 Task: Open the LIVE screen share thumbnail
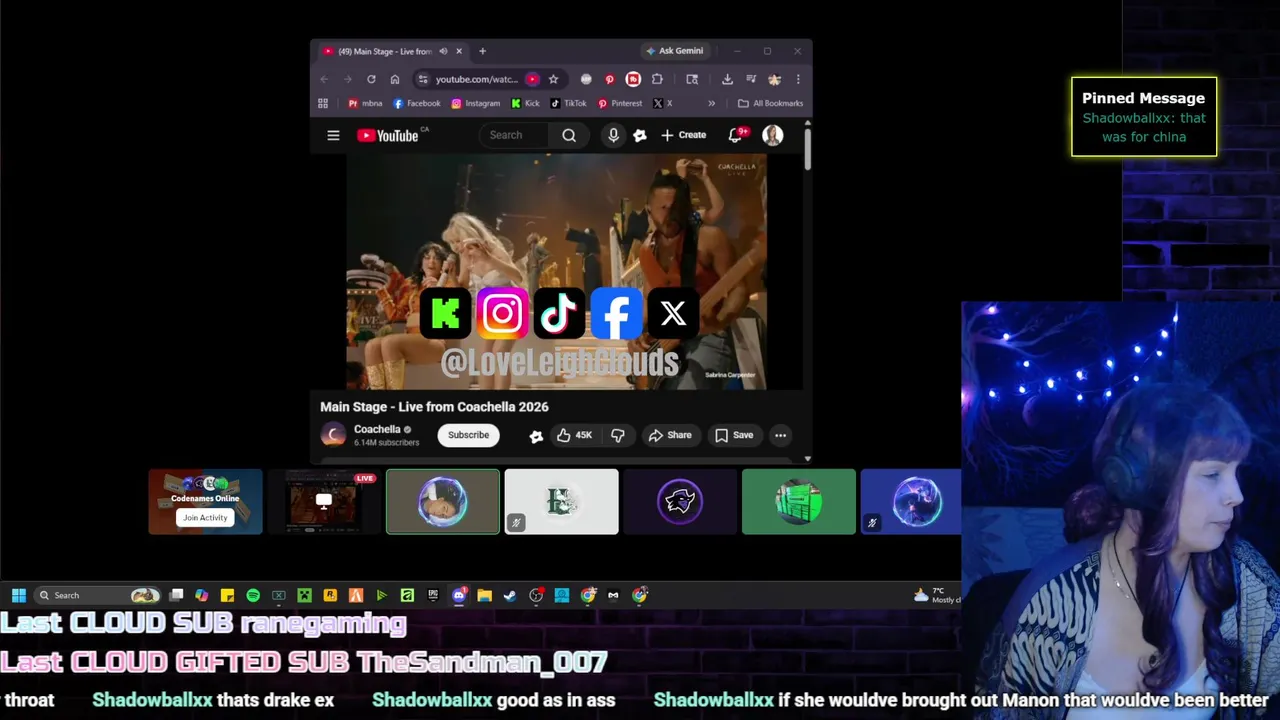tap(323, 501)
